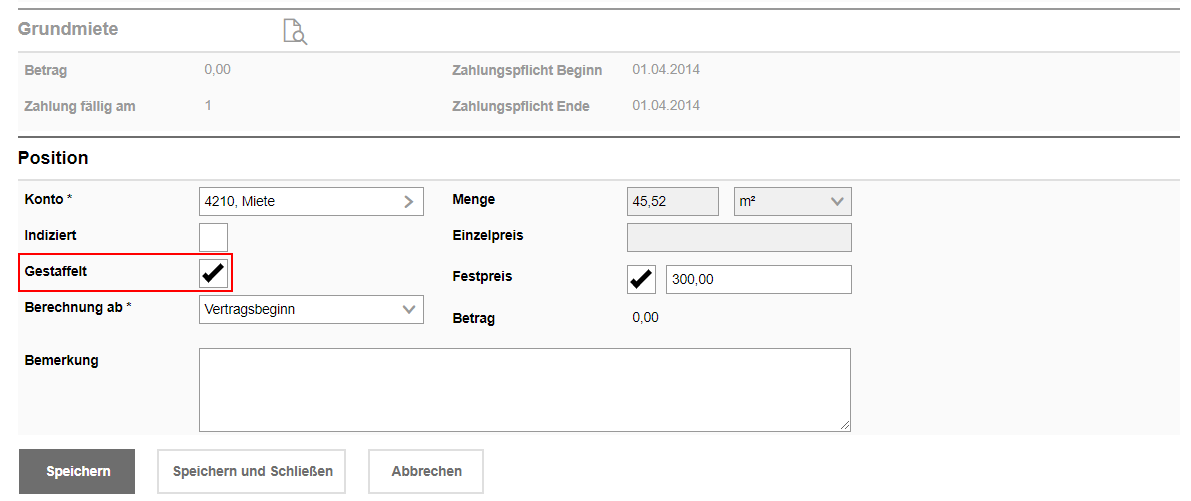Cancel with the Abbrechen button
Screen dimensions: 1191x501
tap(426, 471)
